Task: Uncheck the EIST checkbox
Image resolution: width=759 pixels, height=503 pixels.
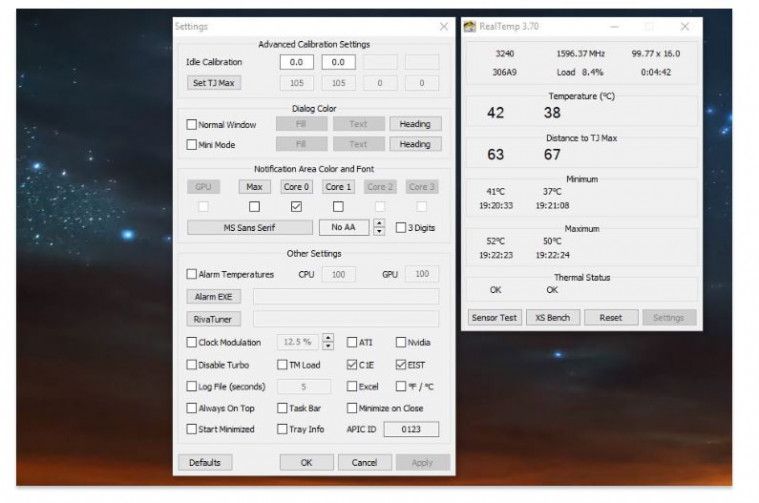Action: [401, 365]
